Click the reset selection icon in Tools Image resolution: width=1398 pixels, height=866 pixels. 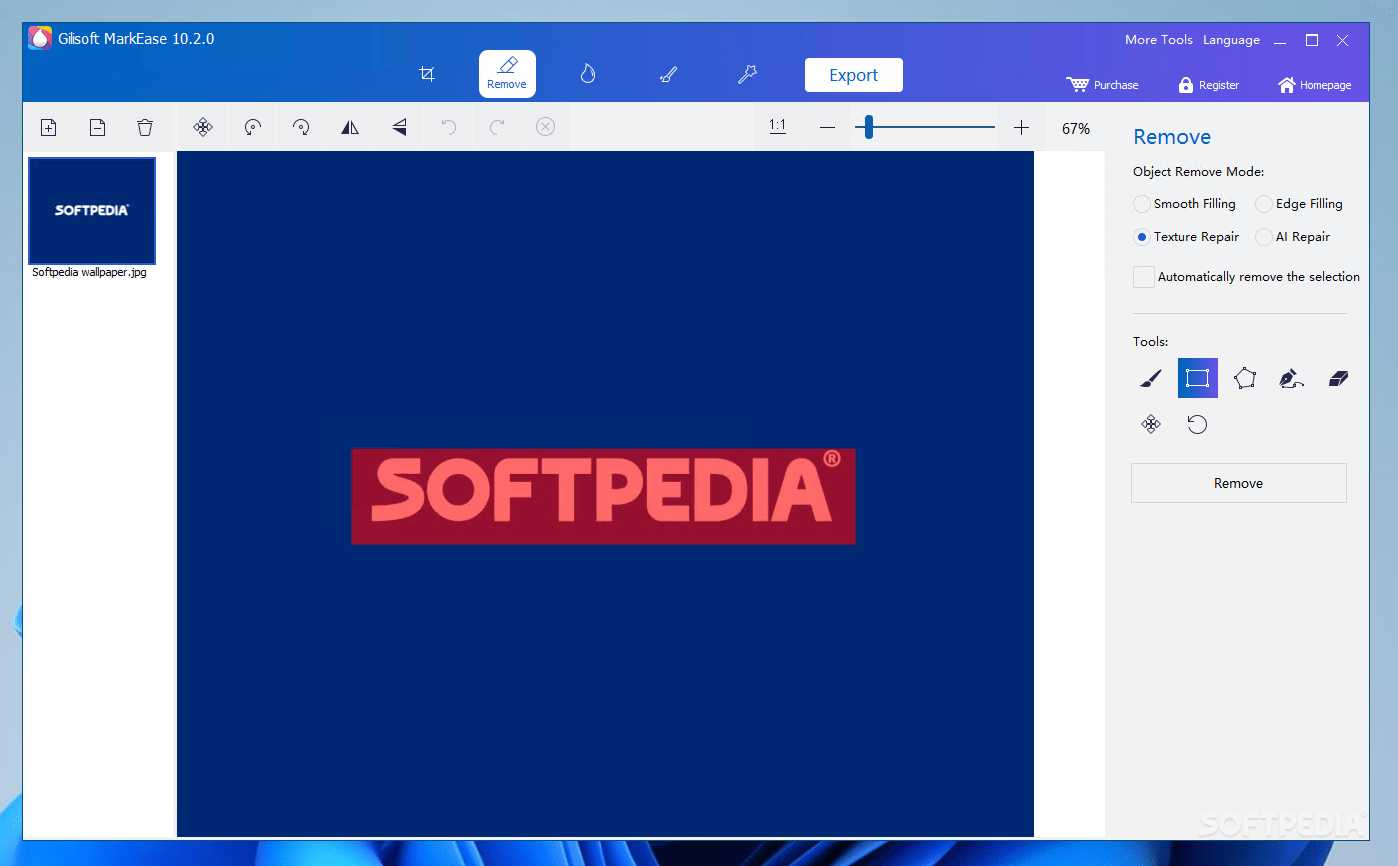1198,424
